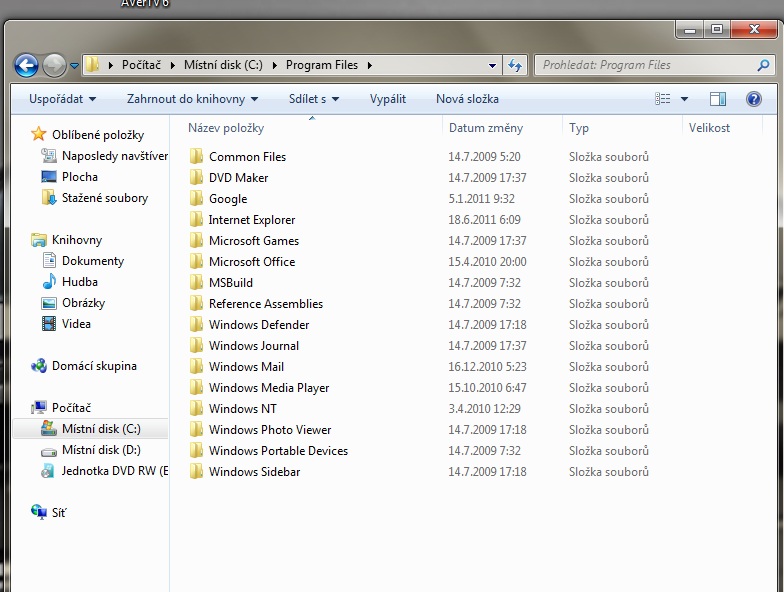The image size is (784, 592).
Task: Open recent pages dropdown next to navigation arrows
Action: click(74, 66)
